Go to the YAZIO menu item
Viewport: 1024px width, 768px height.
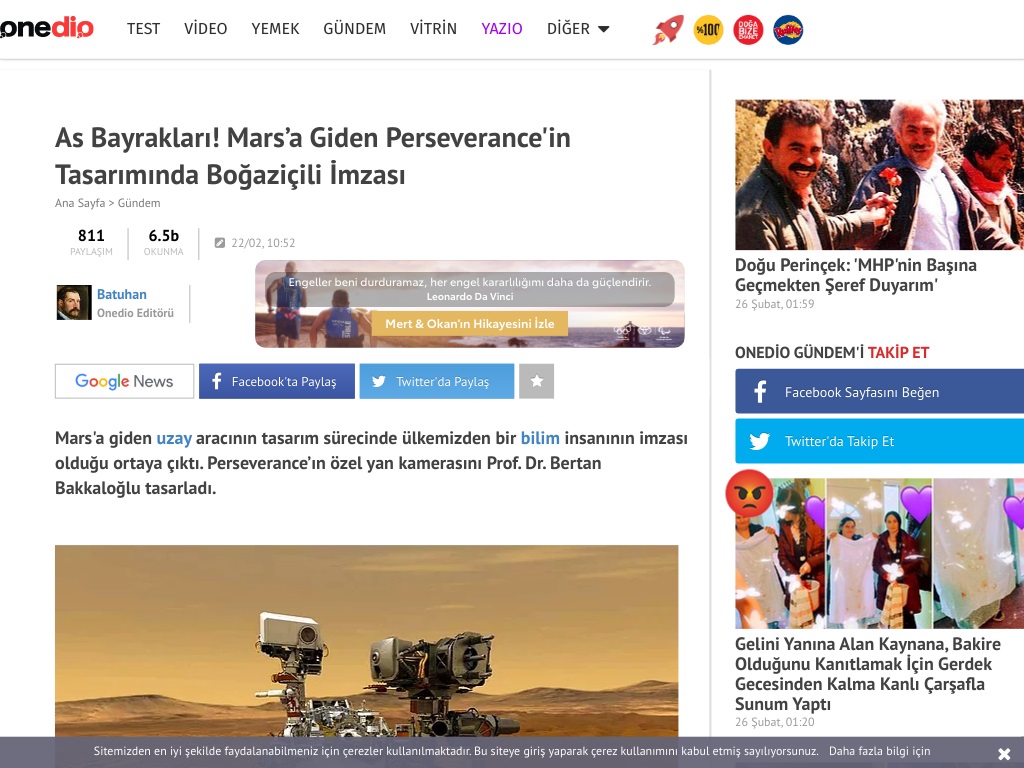click(x=502, y=29)
